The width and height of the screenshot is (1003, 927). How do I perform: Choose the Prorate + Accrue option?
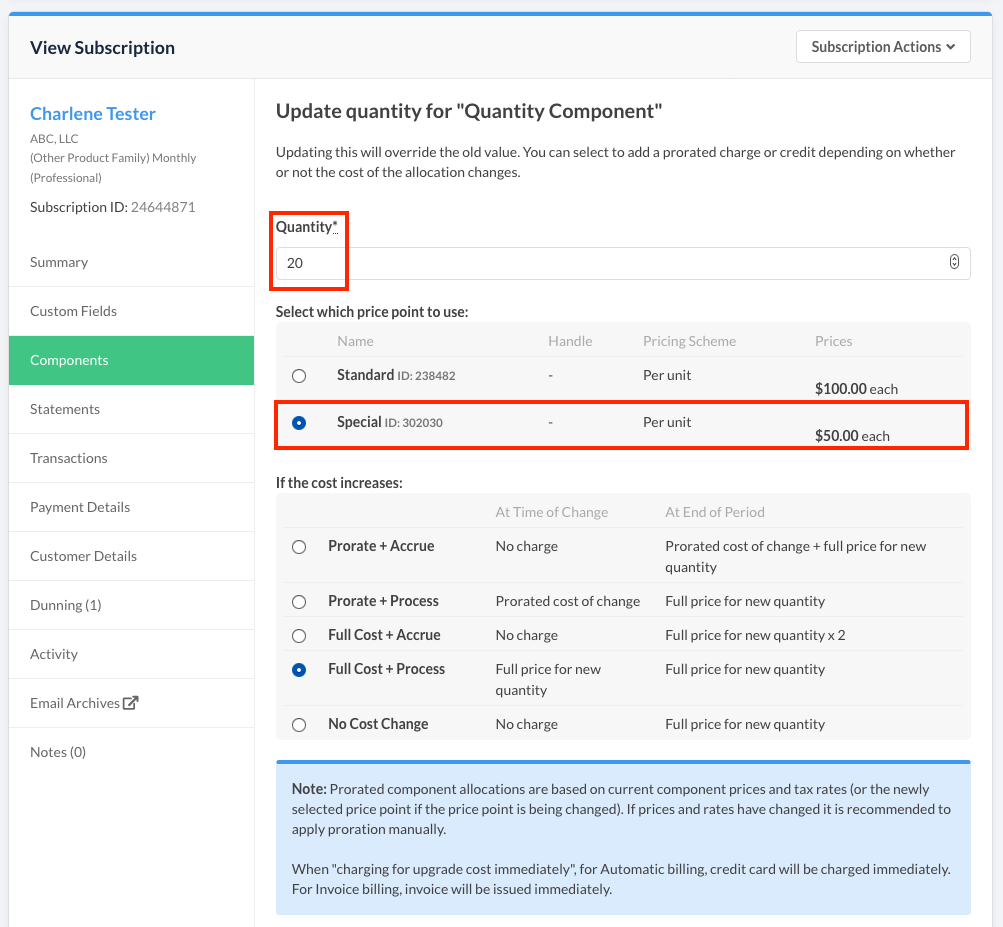[298, 547]
